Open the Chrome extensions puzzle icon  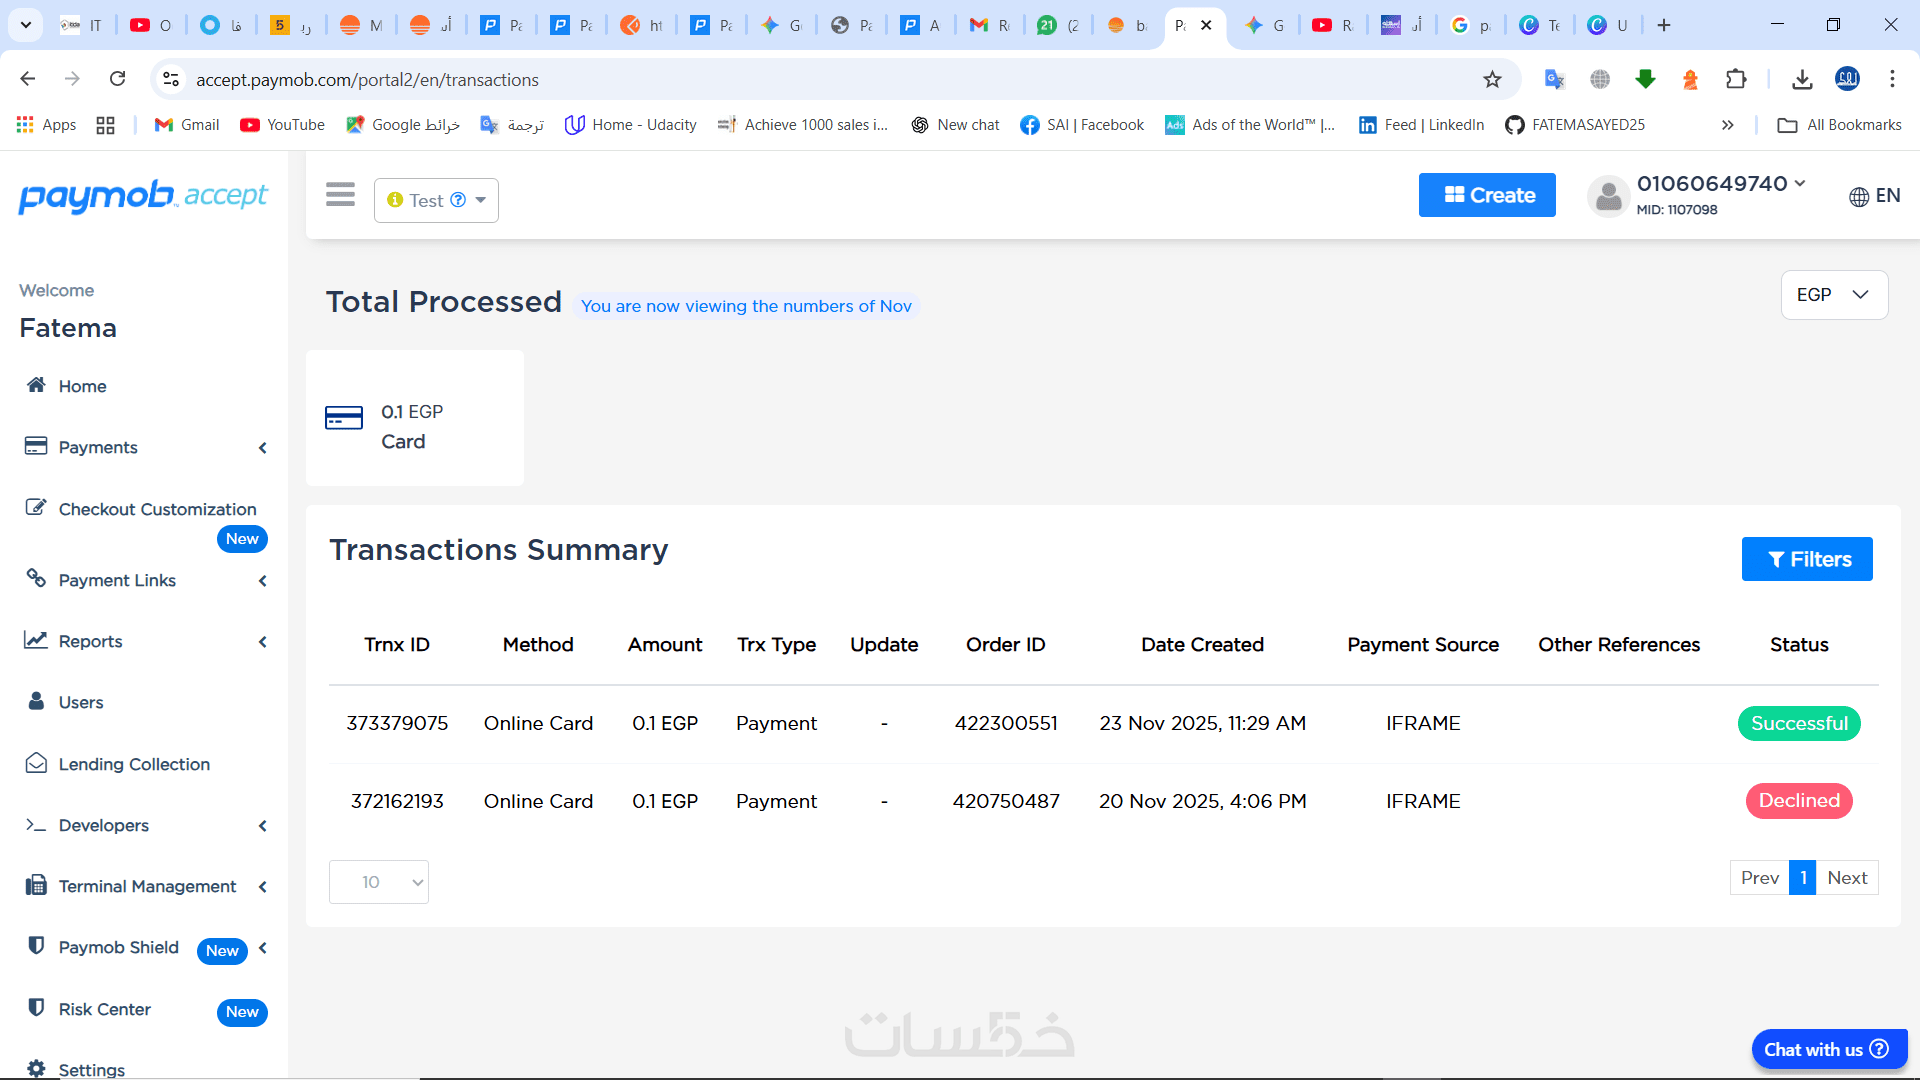point(1736,79)
